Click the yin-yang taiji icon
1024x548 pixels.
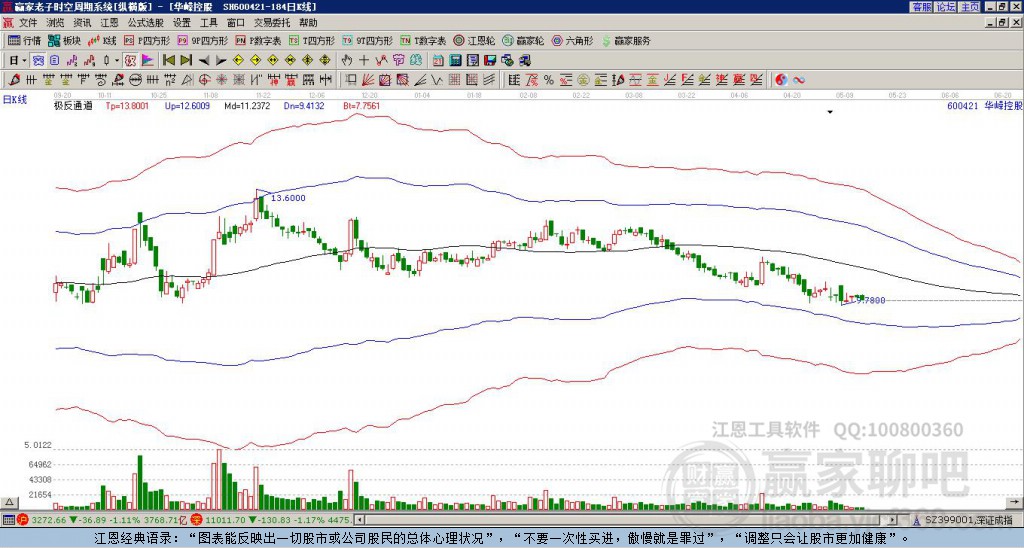[781, 80]
